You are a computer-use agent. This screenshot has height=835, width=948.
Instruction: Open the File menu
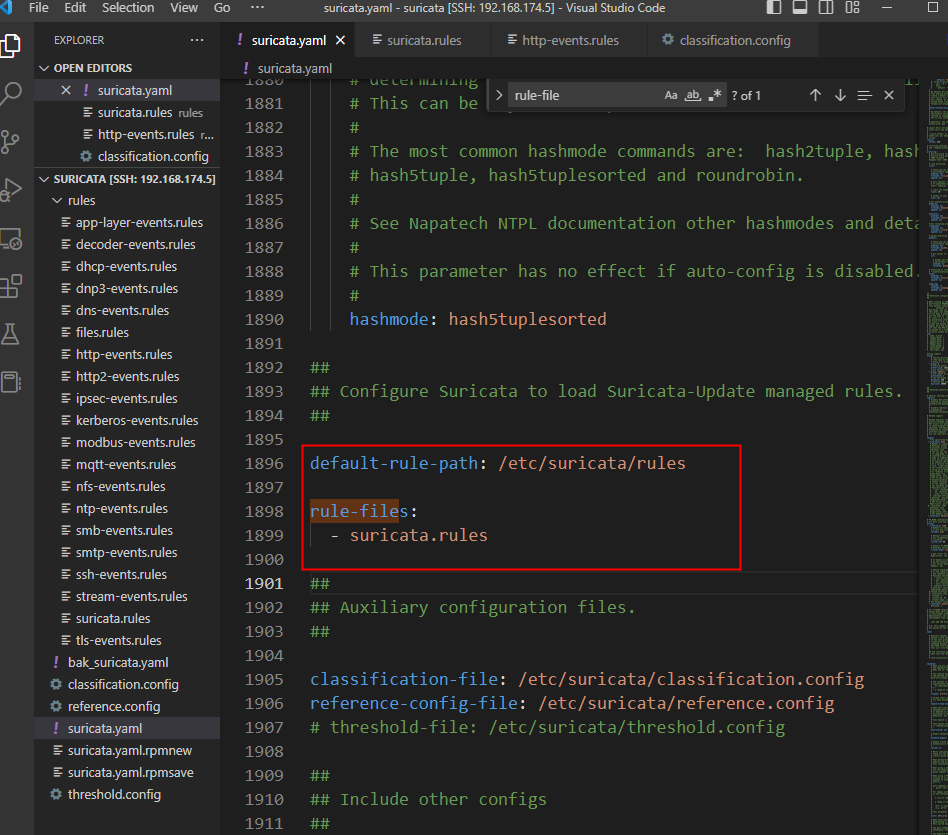tap(39, 8)
